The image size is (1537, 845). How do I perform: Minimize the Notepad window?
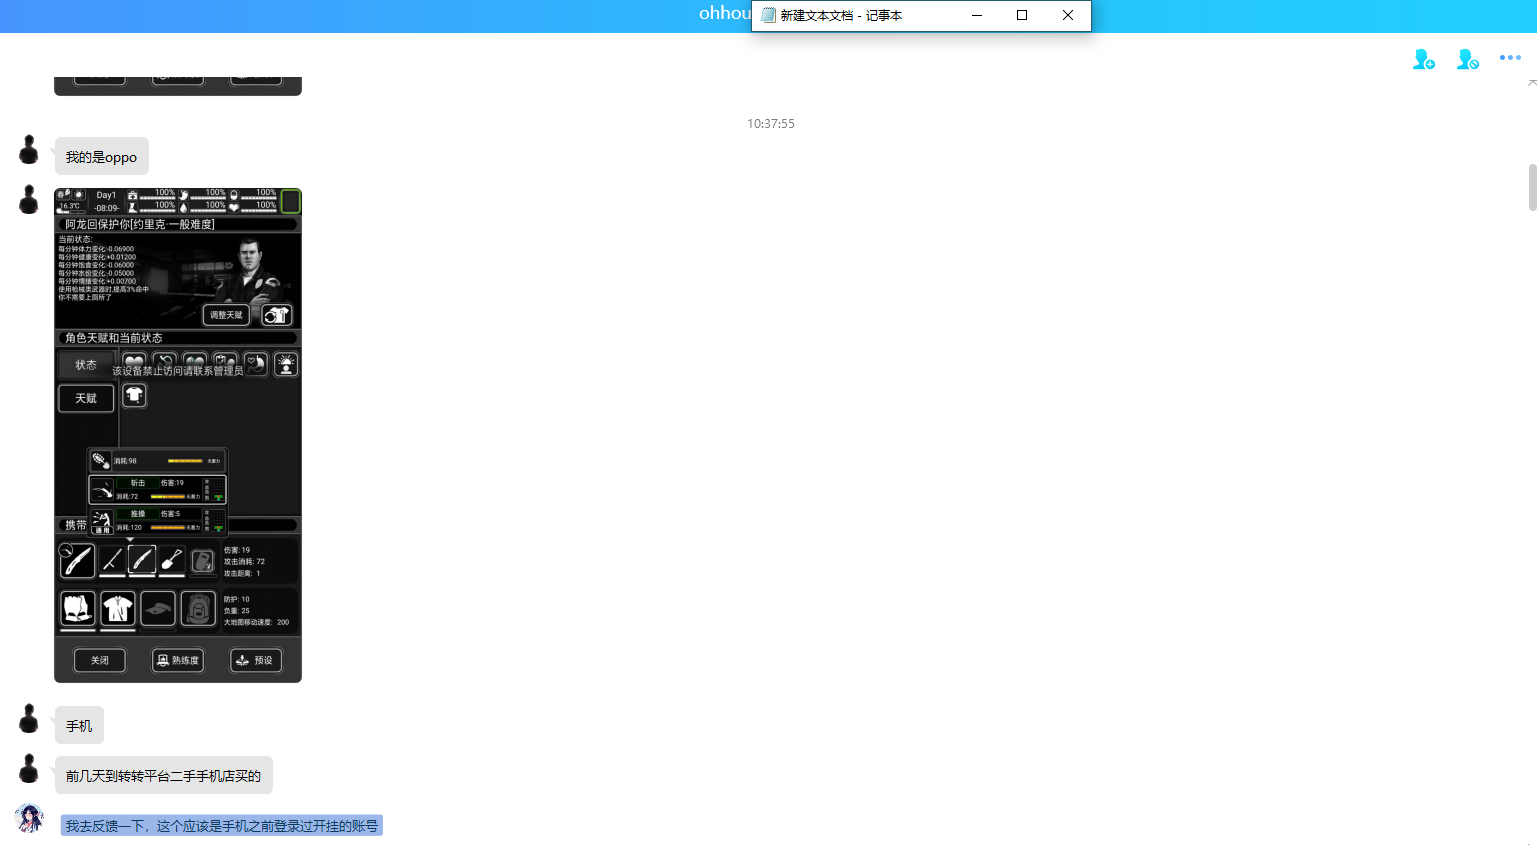click(976, 15)
